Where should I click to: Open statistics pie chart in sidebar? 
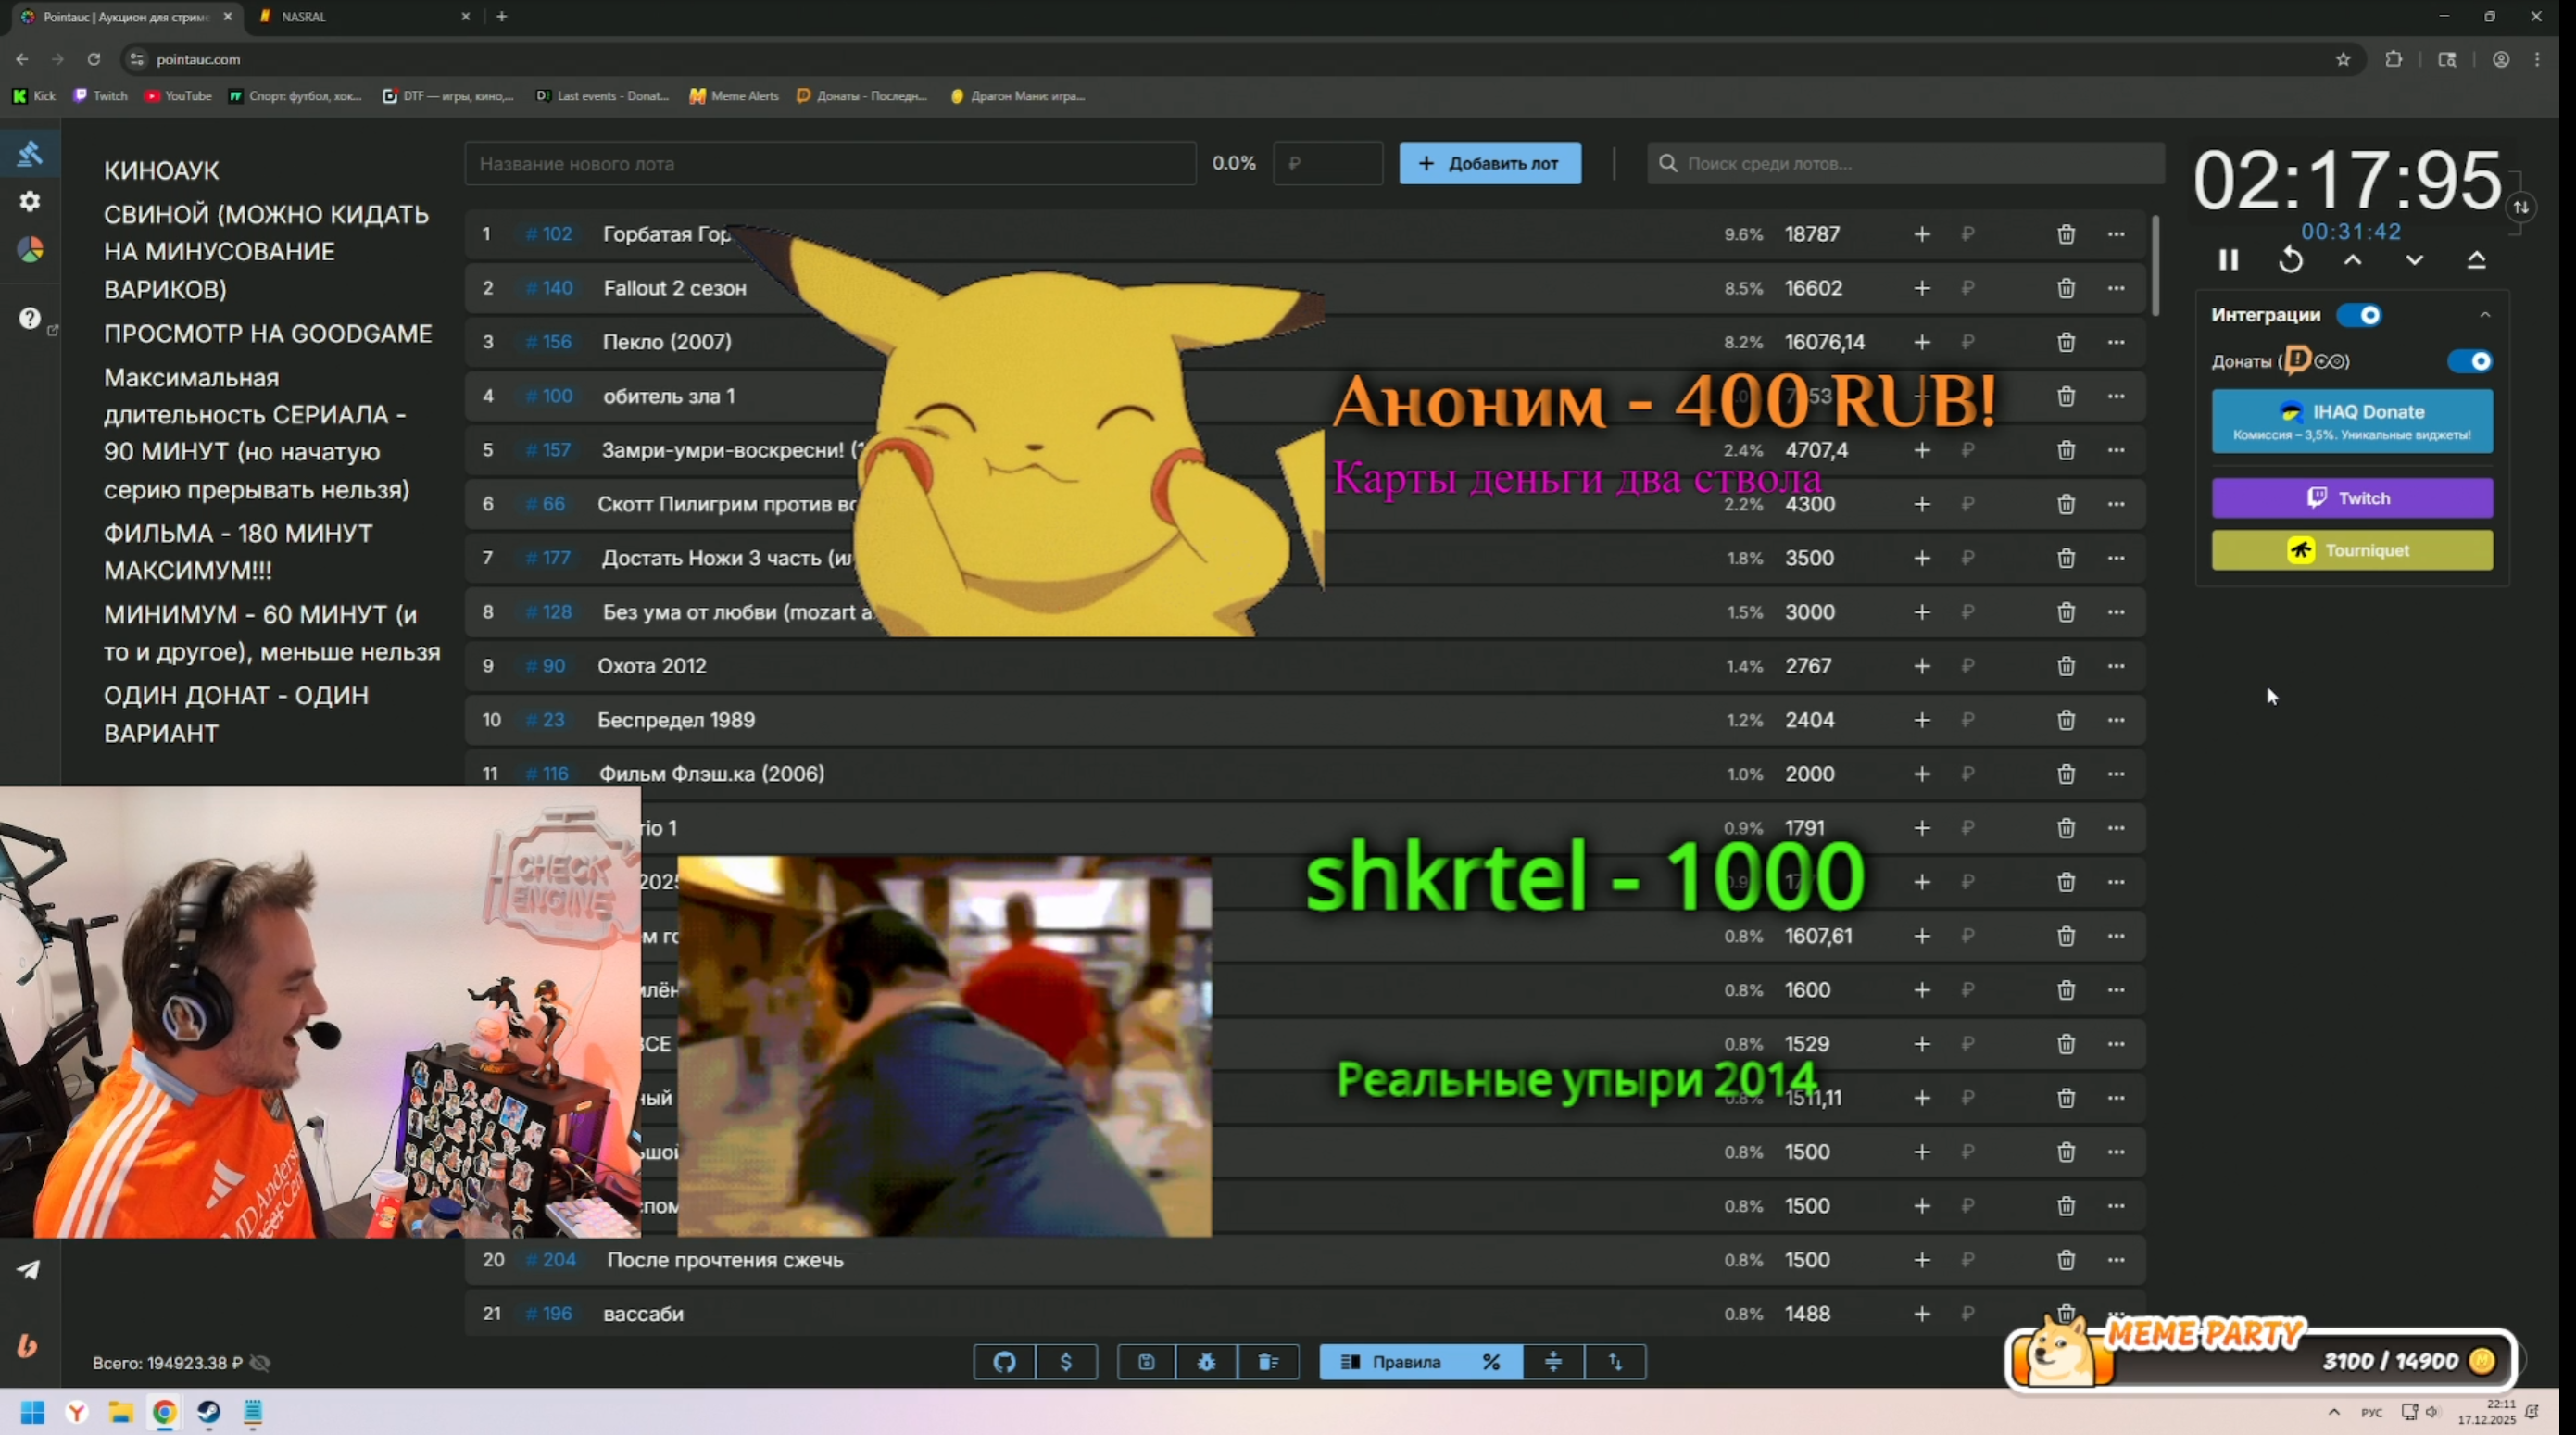pos(30,250)
